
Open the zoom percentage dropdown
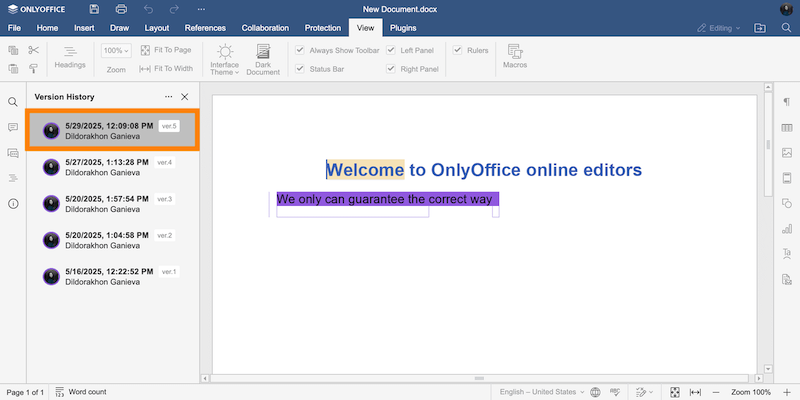click(x=116, y=50)
